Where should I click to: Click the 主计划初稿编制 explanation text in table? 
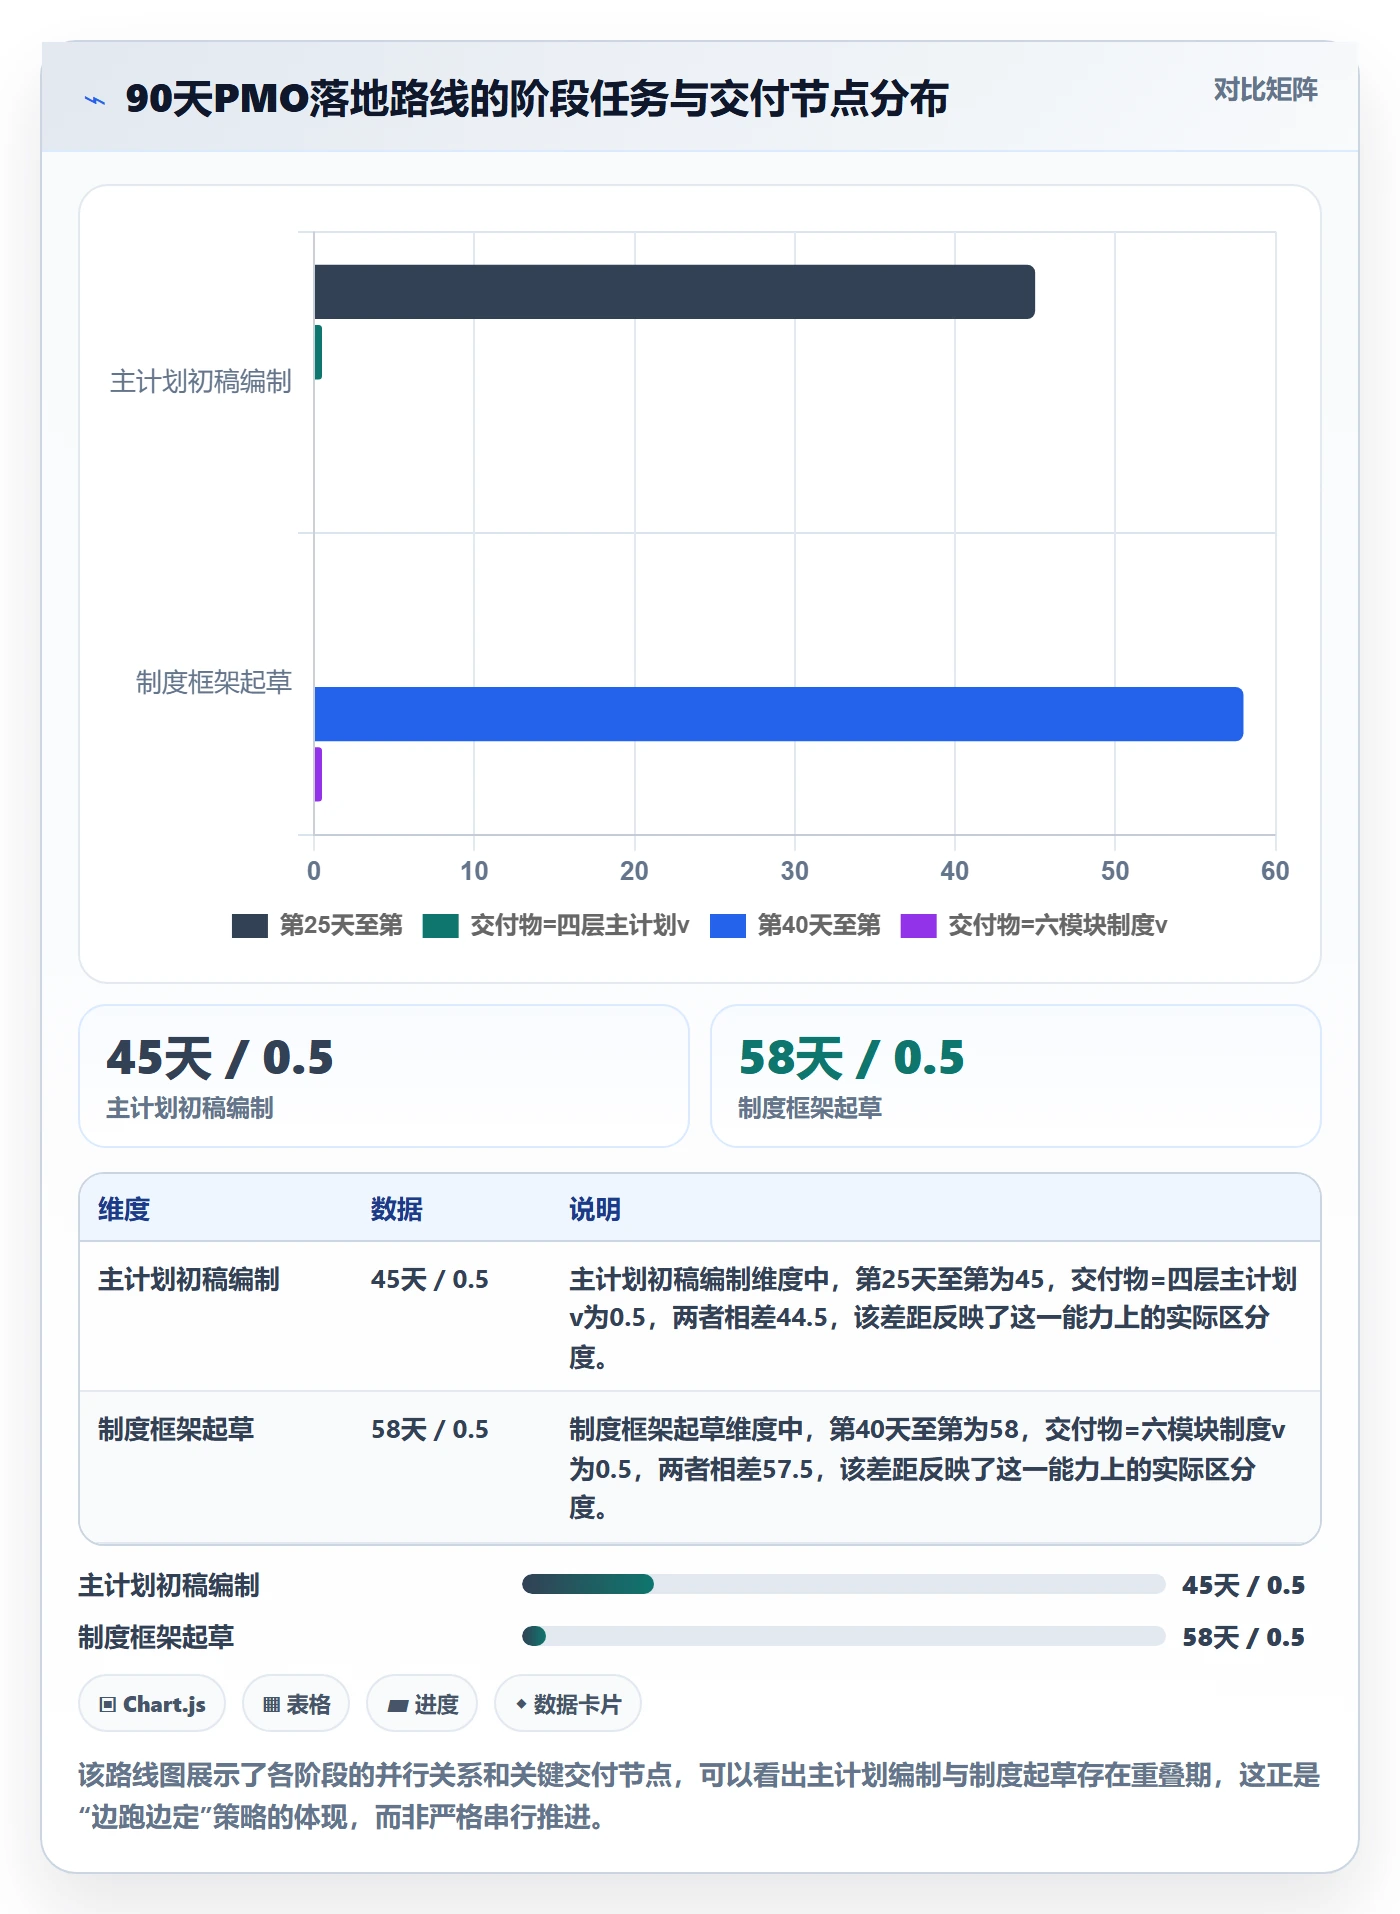933,1318
